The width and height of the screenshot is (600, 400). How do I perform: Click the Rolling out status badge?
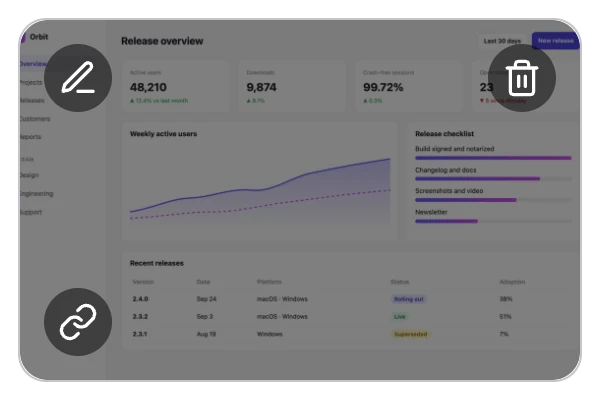pyautogui.click(x=409, y=299)
